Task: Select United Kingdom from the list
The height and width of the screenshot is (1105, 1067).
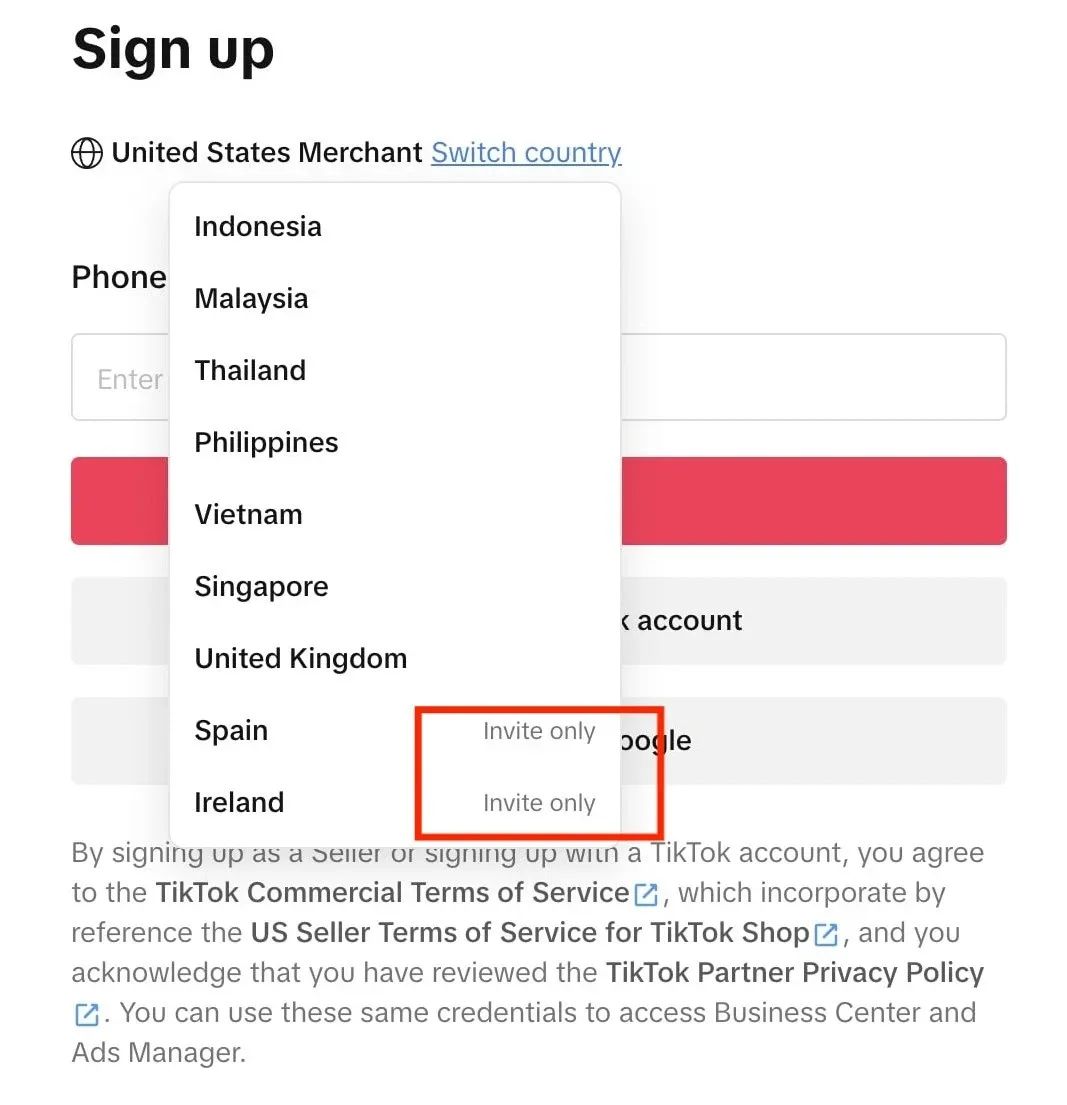Action: click(395, 658)
